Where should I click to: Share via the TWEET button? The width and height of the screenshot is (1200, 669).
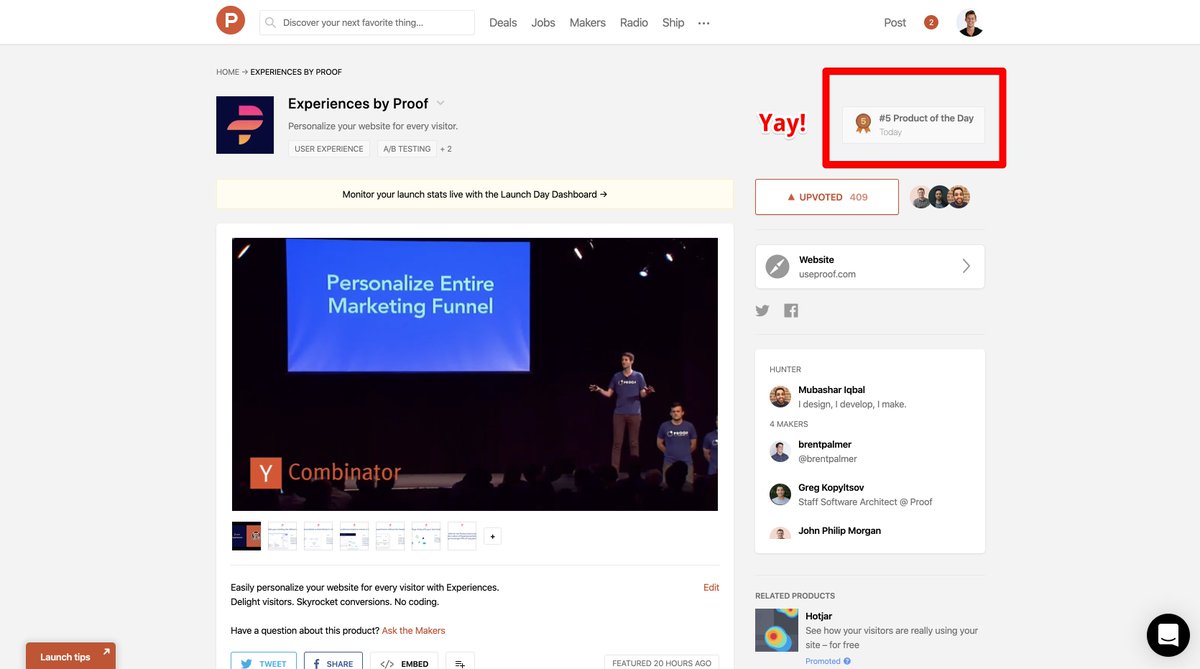[264, 663]
